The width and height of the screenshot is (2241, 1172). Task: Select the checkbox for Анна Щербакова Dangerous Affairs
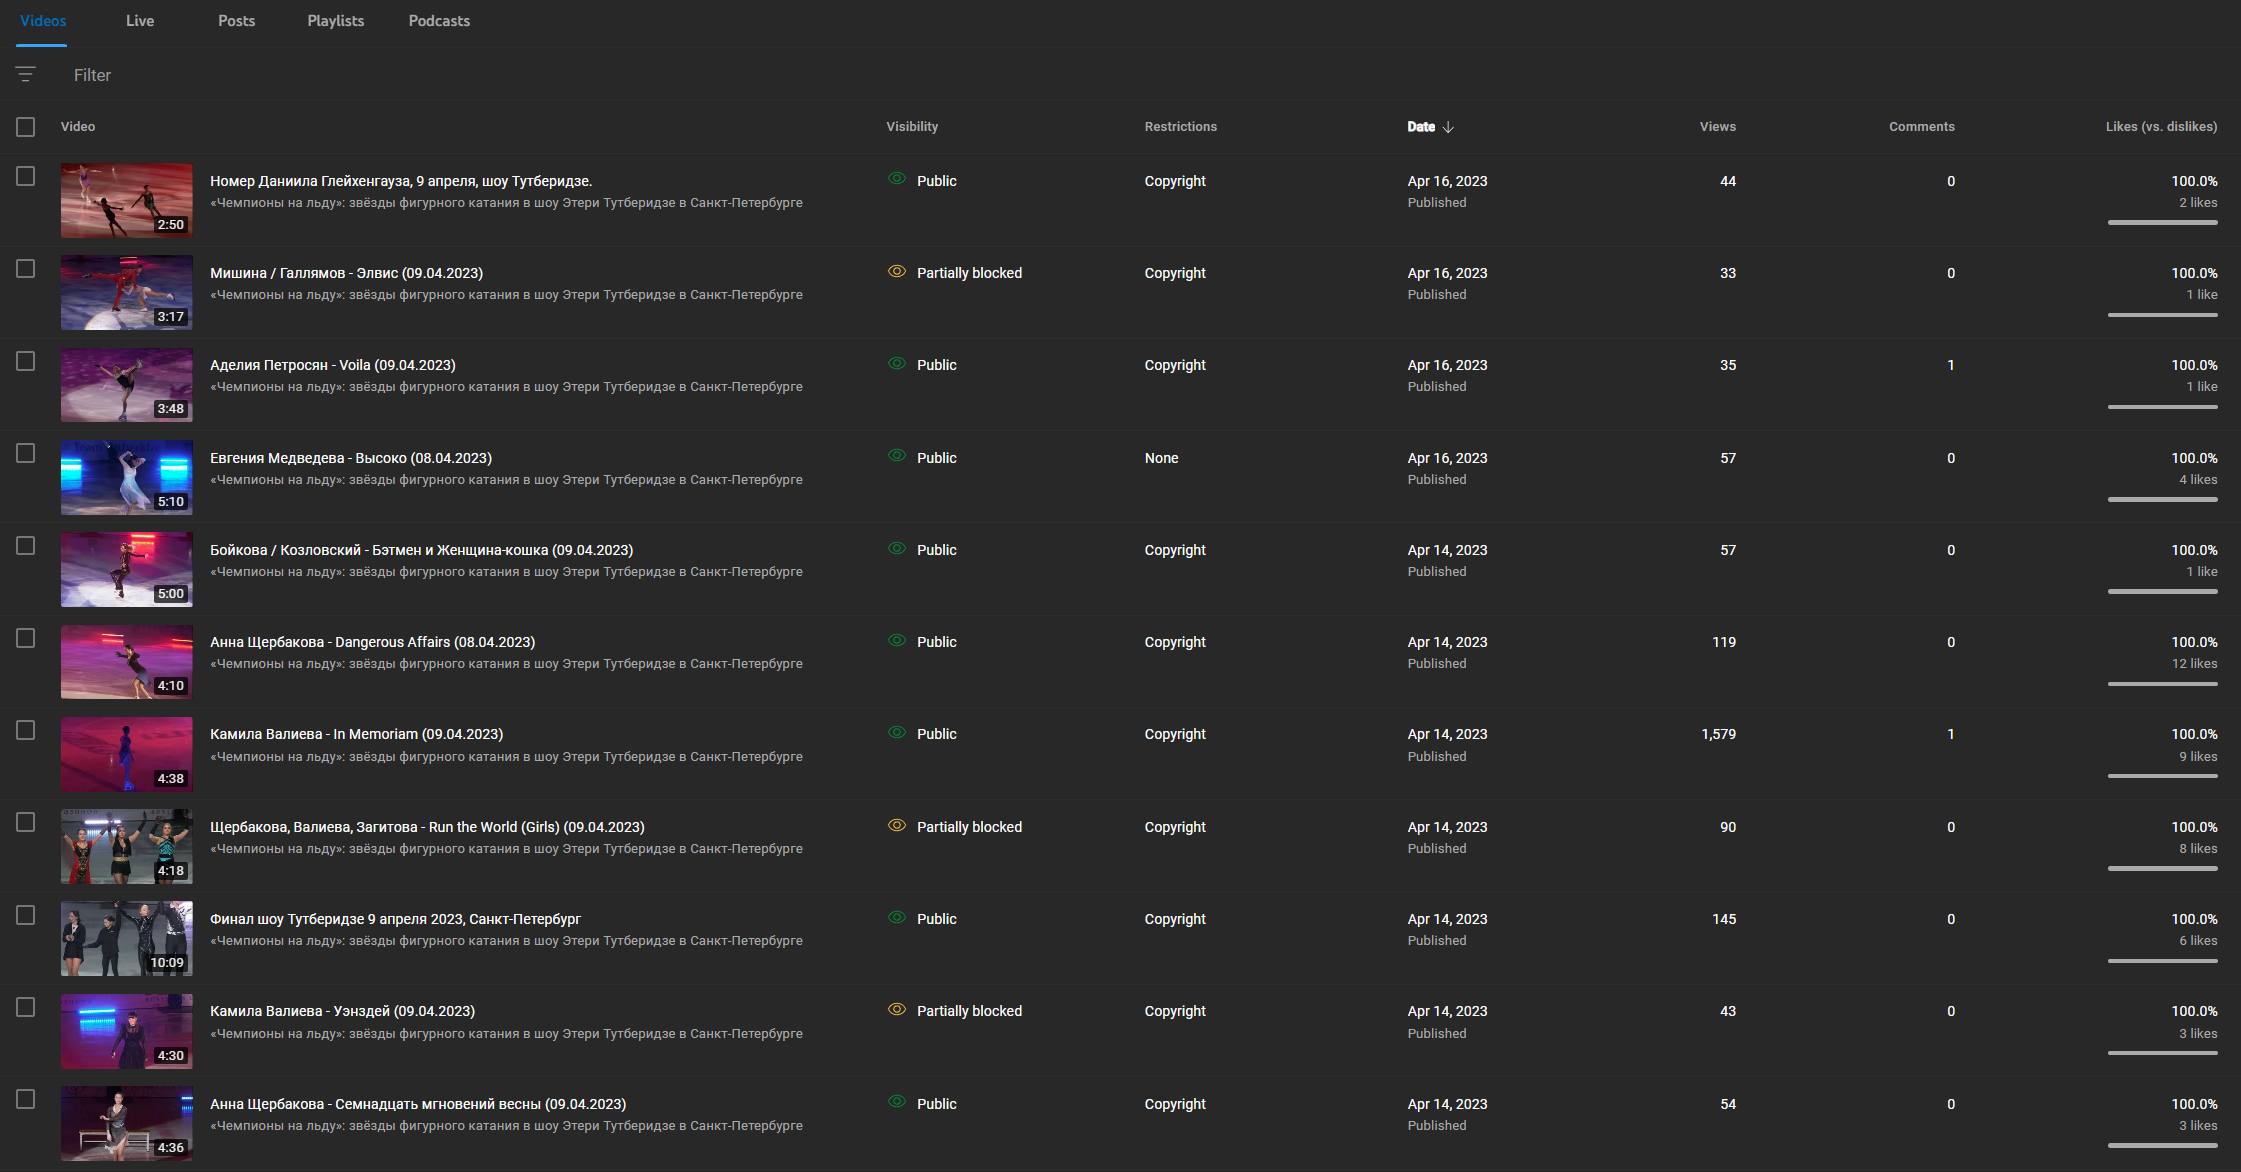point(26,638)
